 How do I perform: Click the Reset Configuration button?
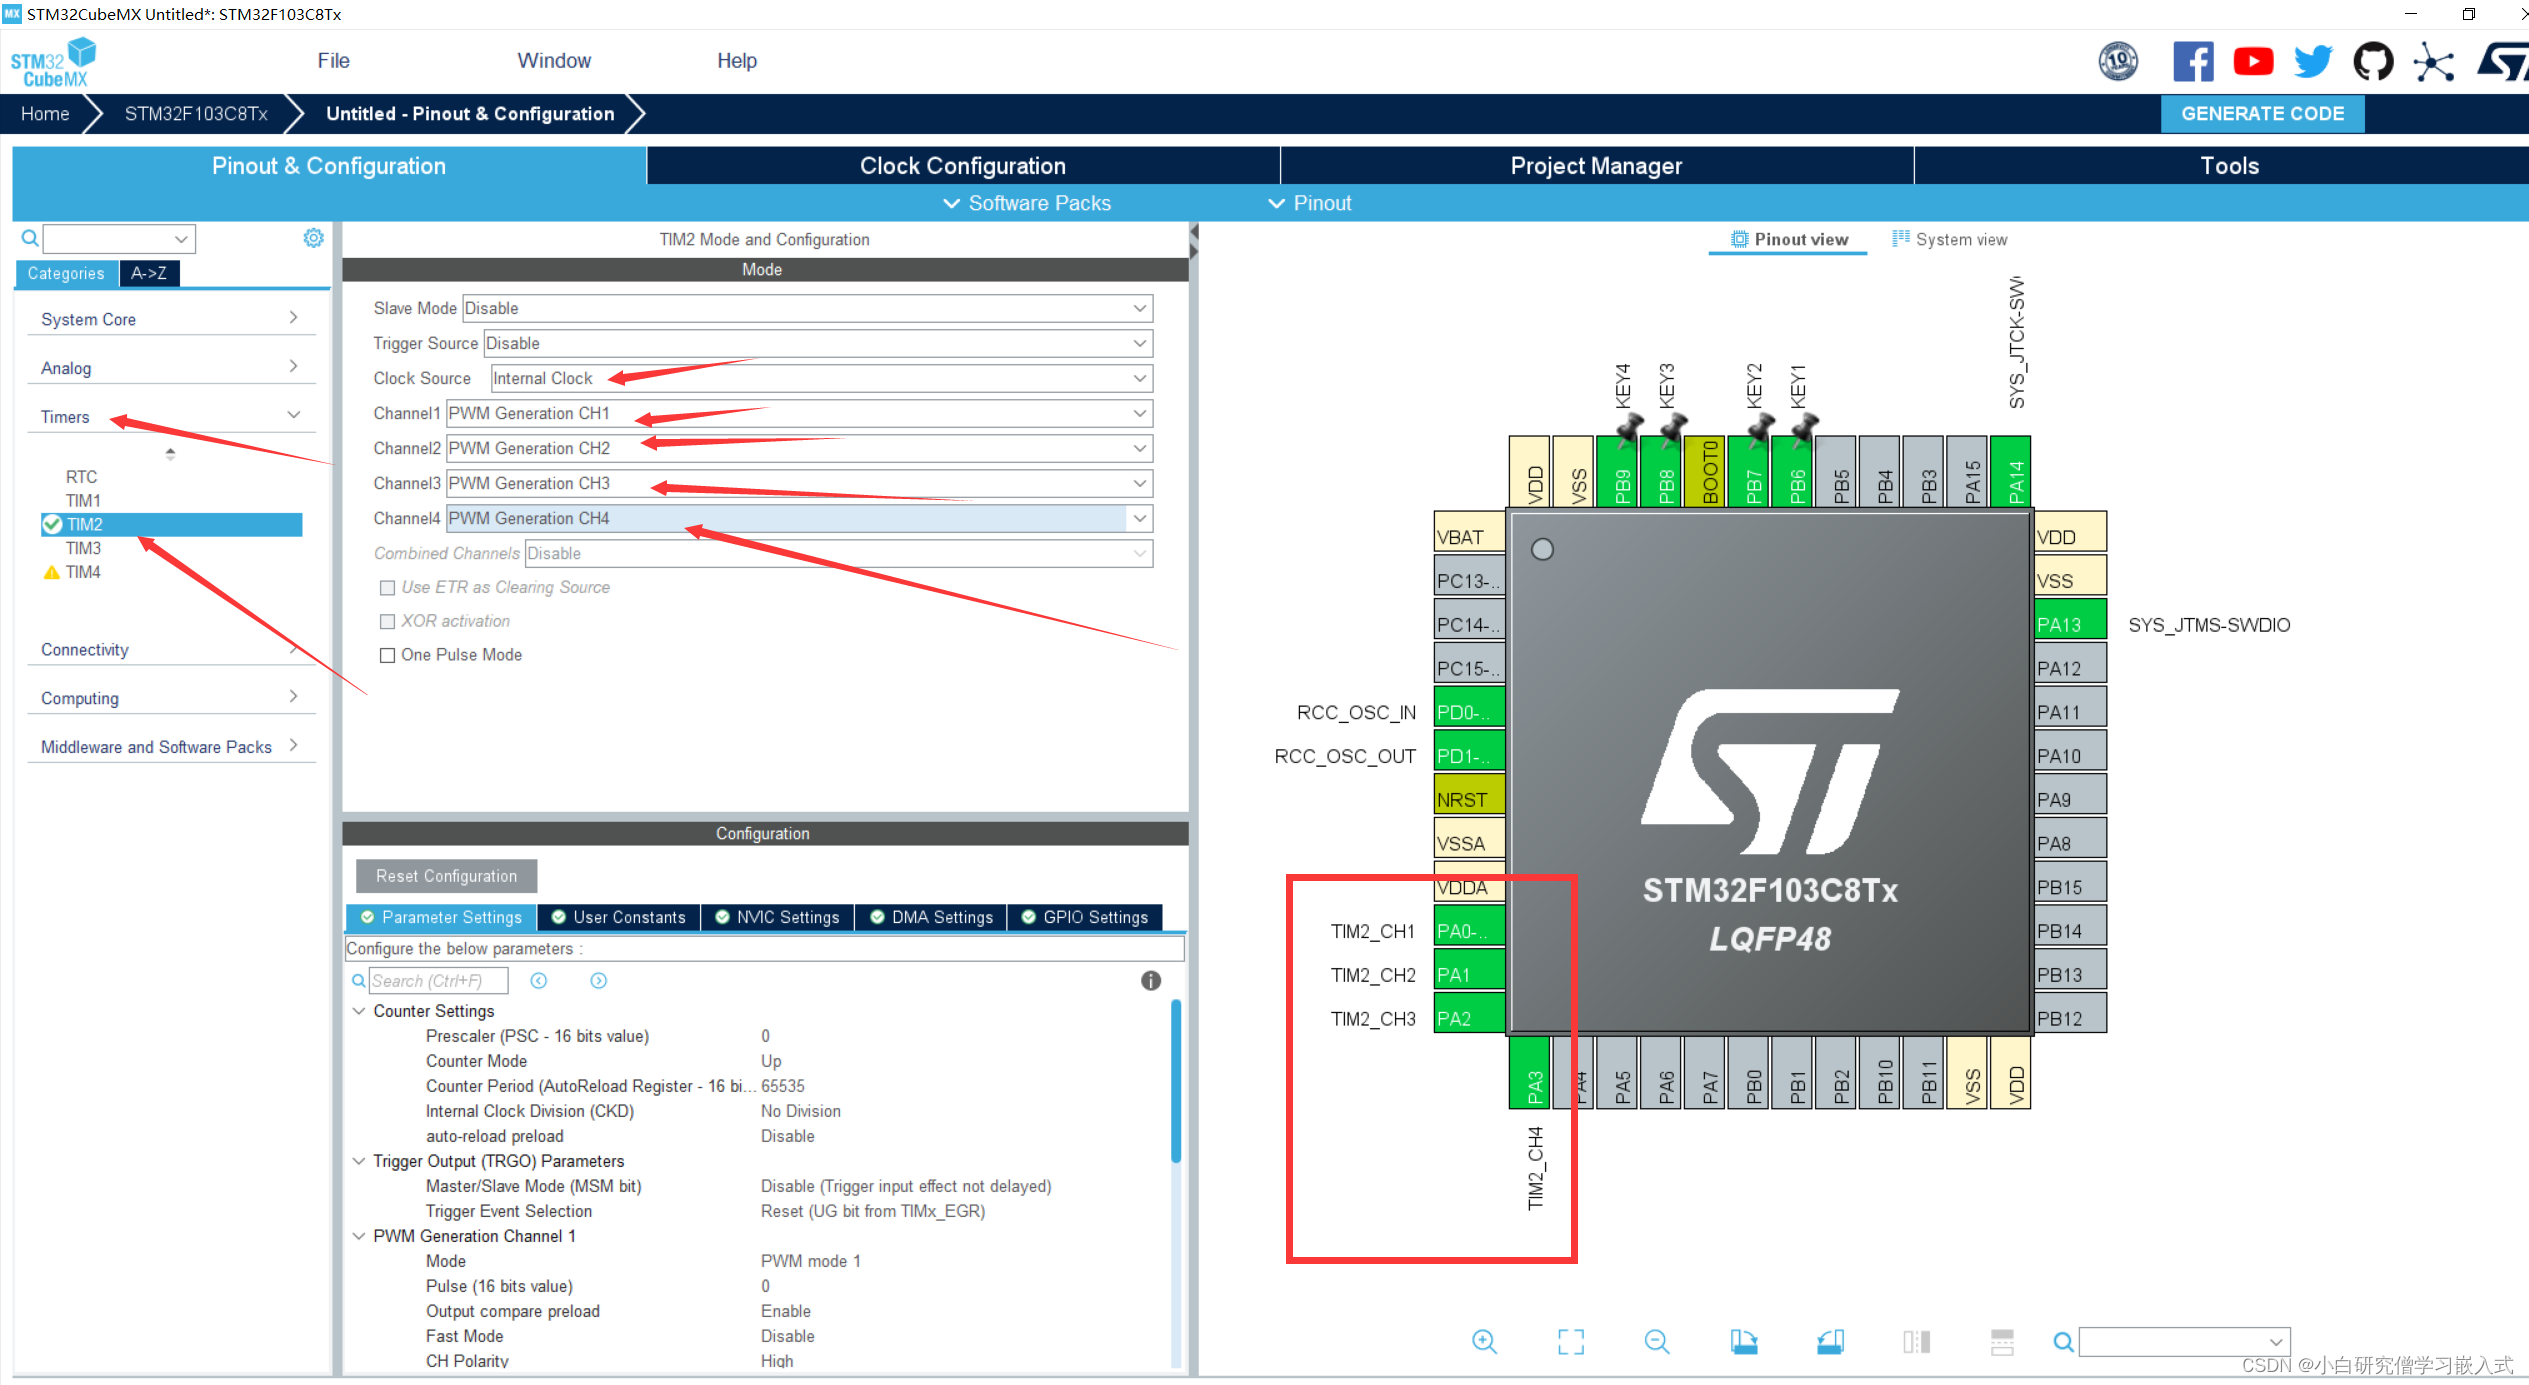446,876
